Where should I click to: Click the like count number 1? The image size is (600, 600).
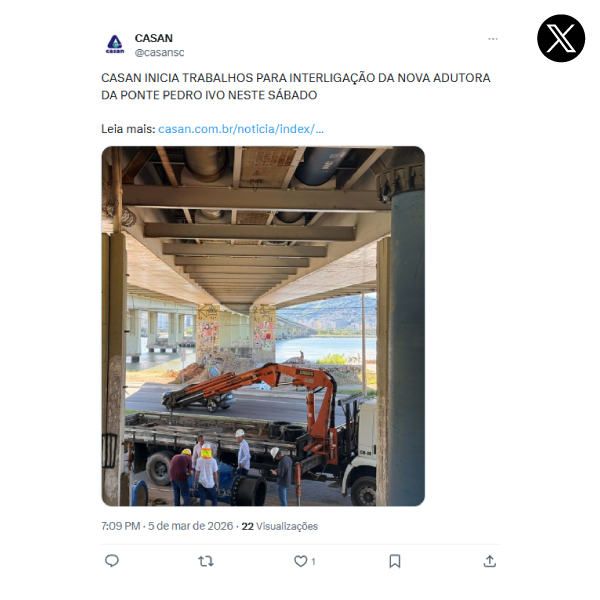point(313,561)
